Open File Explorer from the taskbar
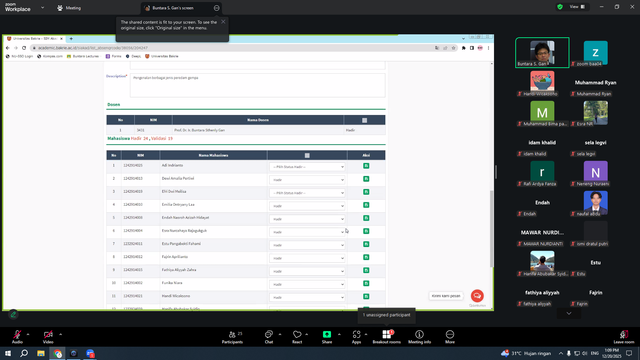The height and width of the screenshot is (360, 640). pos(41,353)
